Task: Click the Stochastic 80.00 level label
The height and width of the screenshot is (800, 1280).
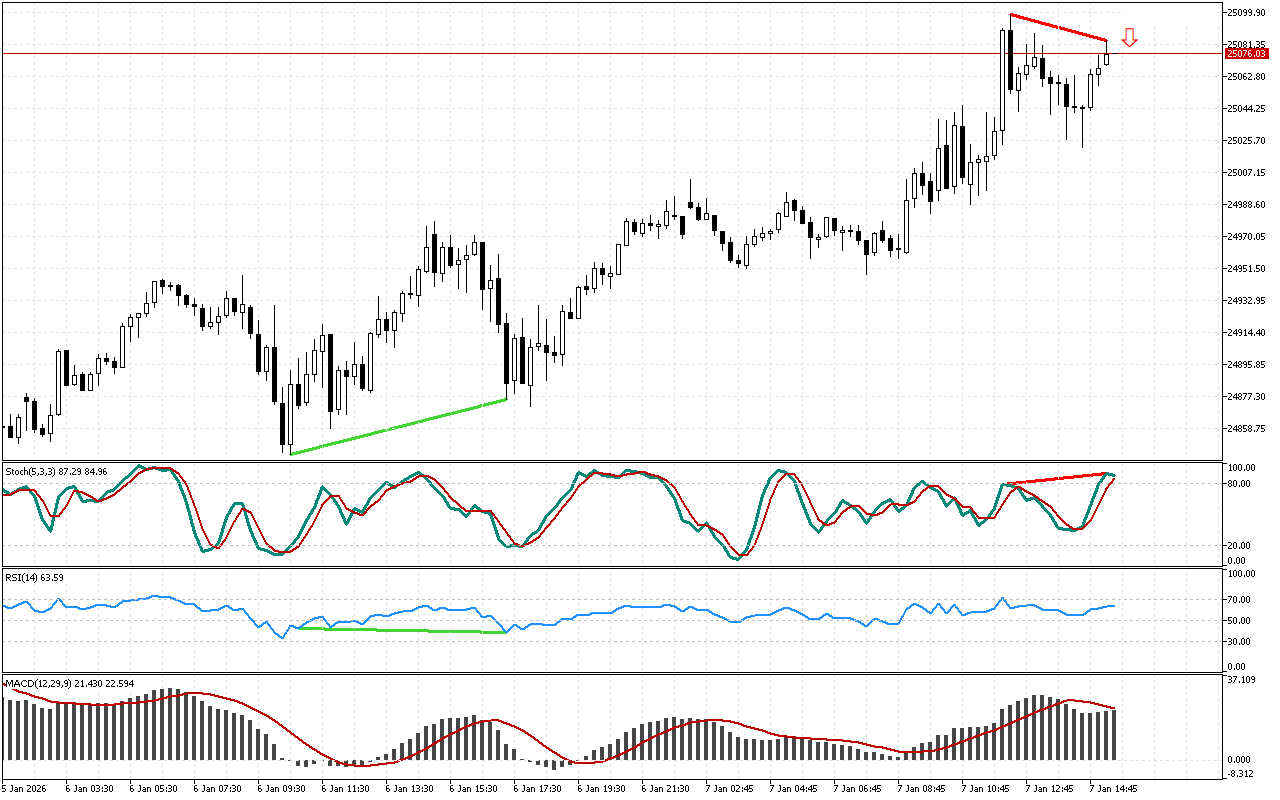Action: click(x=1240, y=484)
